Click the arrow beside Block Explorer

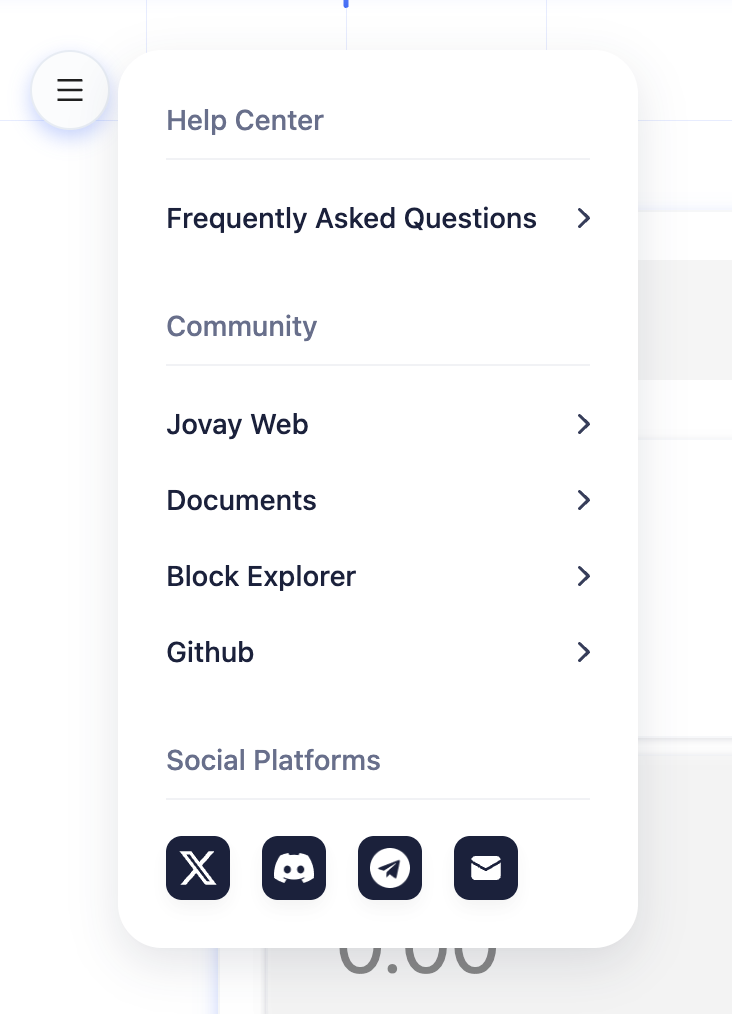coord(584,576)
